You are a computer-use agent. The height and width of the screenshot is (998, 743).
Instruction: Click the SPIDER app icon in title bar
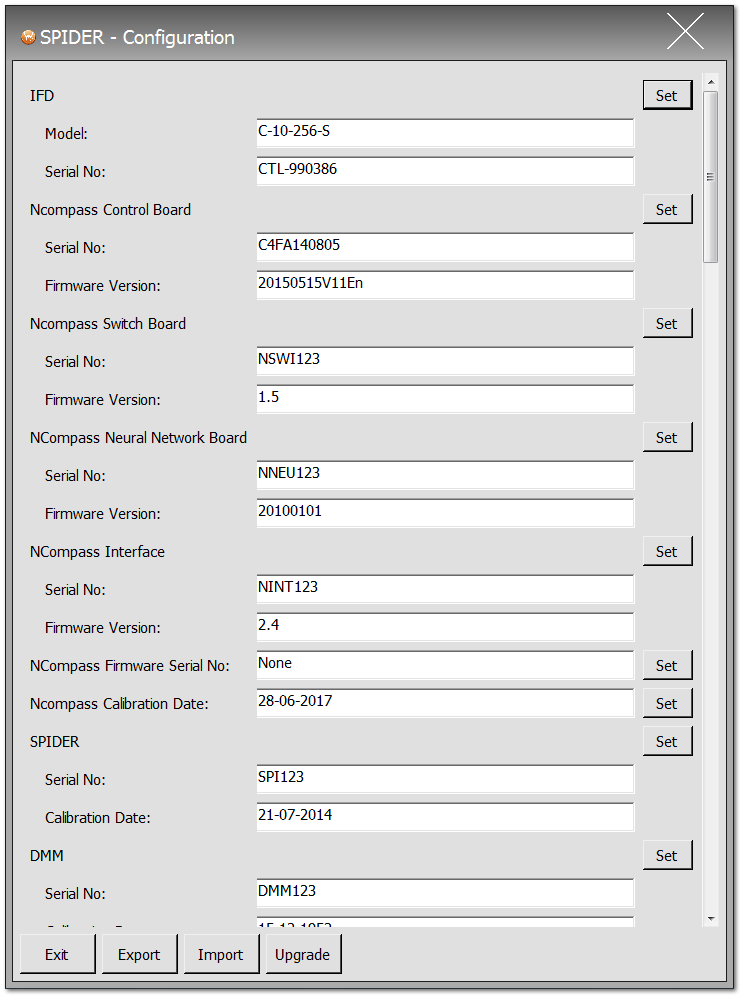click(28, 38)
